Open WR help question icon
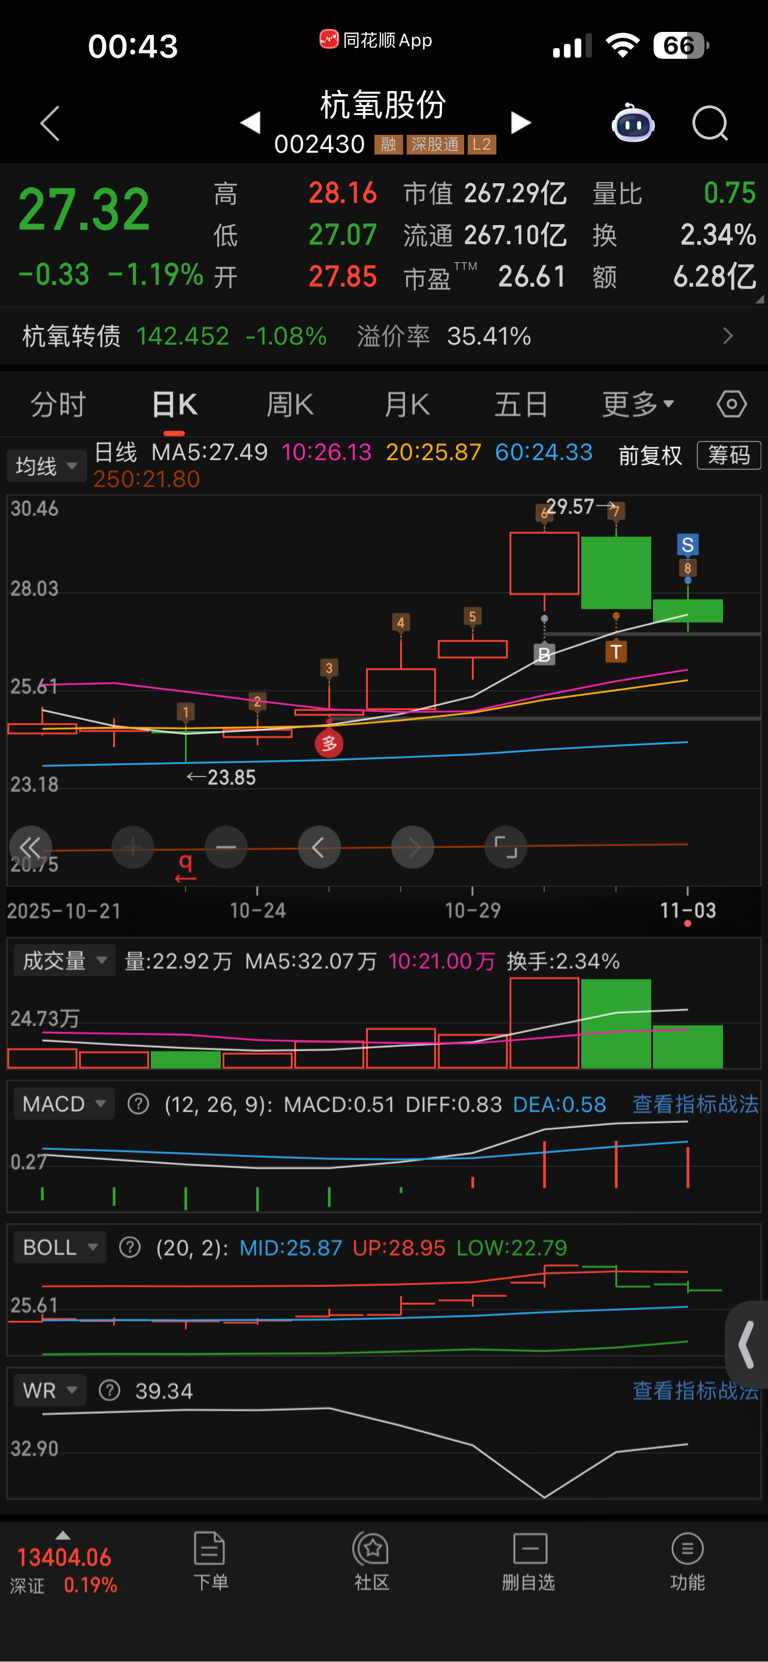The image size is (768, 1662). point(110,1390)
